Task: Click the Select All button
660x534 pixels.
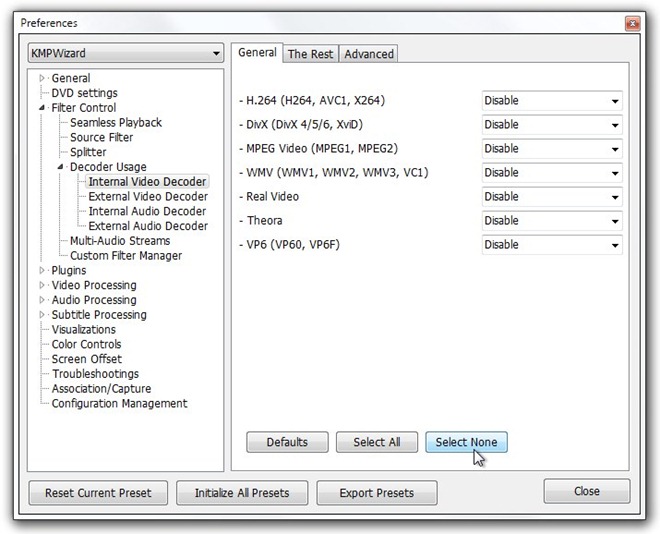Action: pyautogui.click(x=376, y=442)
